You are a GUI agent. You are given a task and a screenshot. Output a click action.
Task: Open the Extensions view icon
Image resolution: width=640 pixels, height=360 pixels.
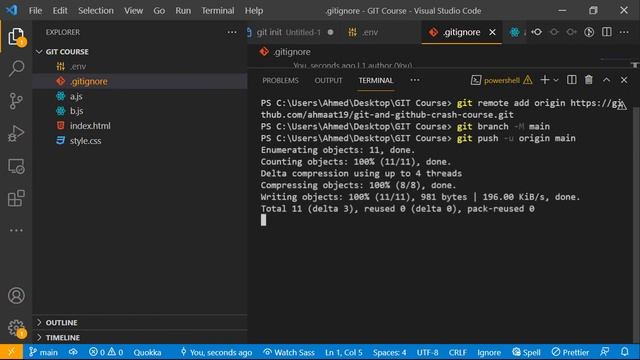coord(16,198)
